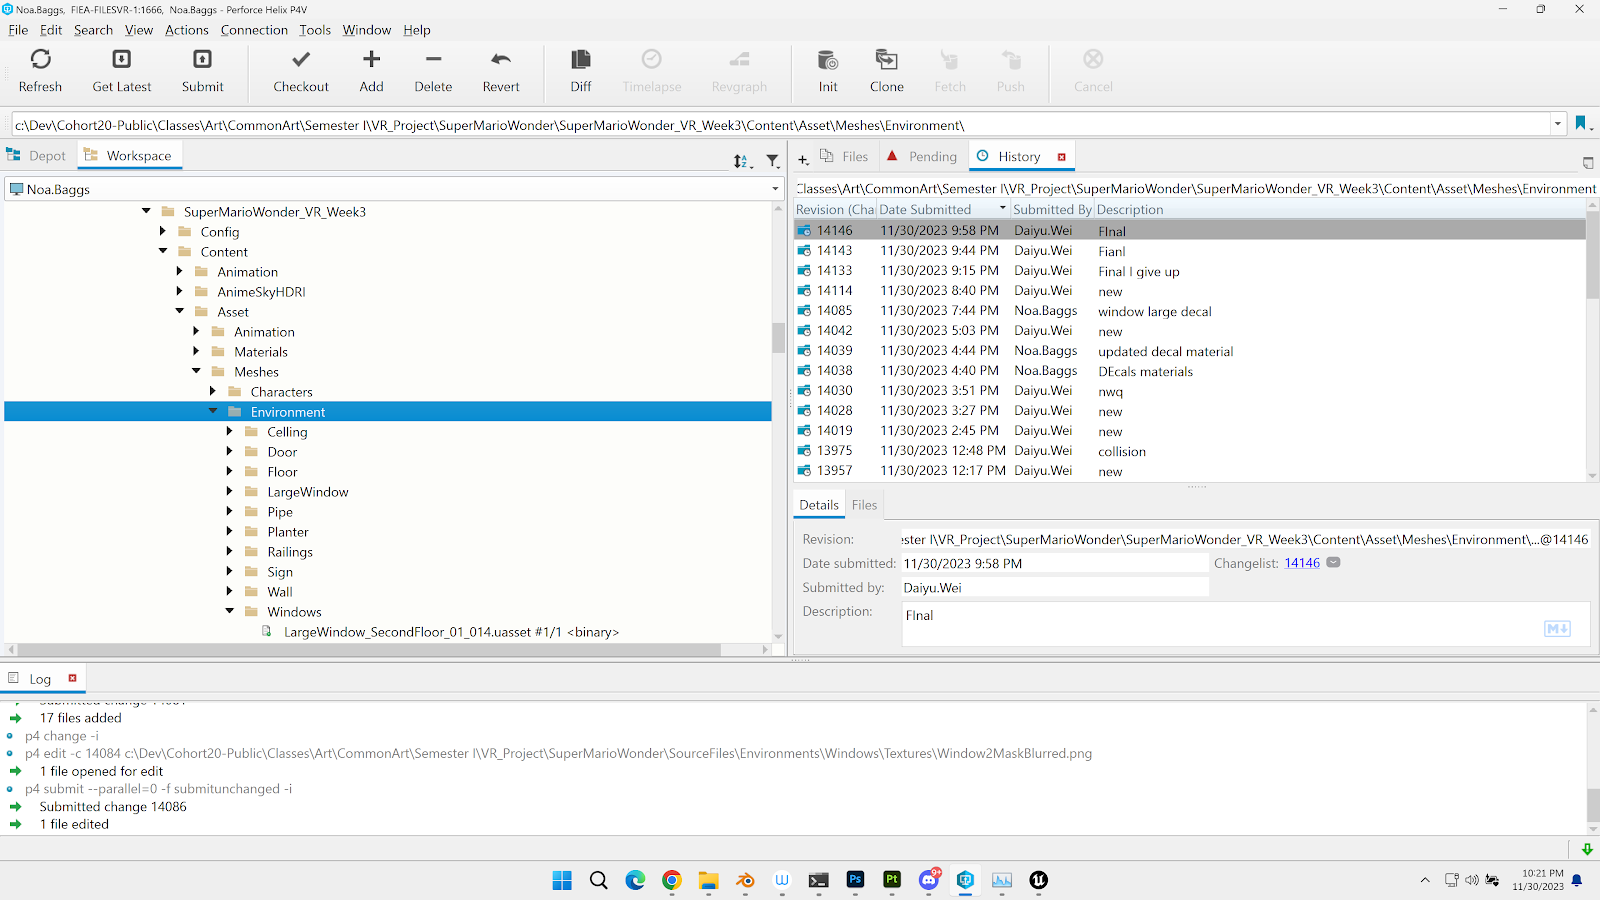The width and height of the screenshot is (1600, 900).
Task: Click the Log pane vertical scrollbar thumb
Action: coord(1593,805)
